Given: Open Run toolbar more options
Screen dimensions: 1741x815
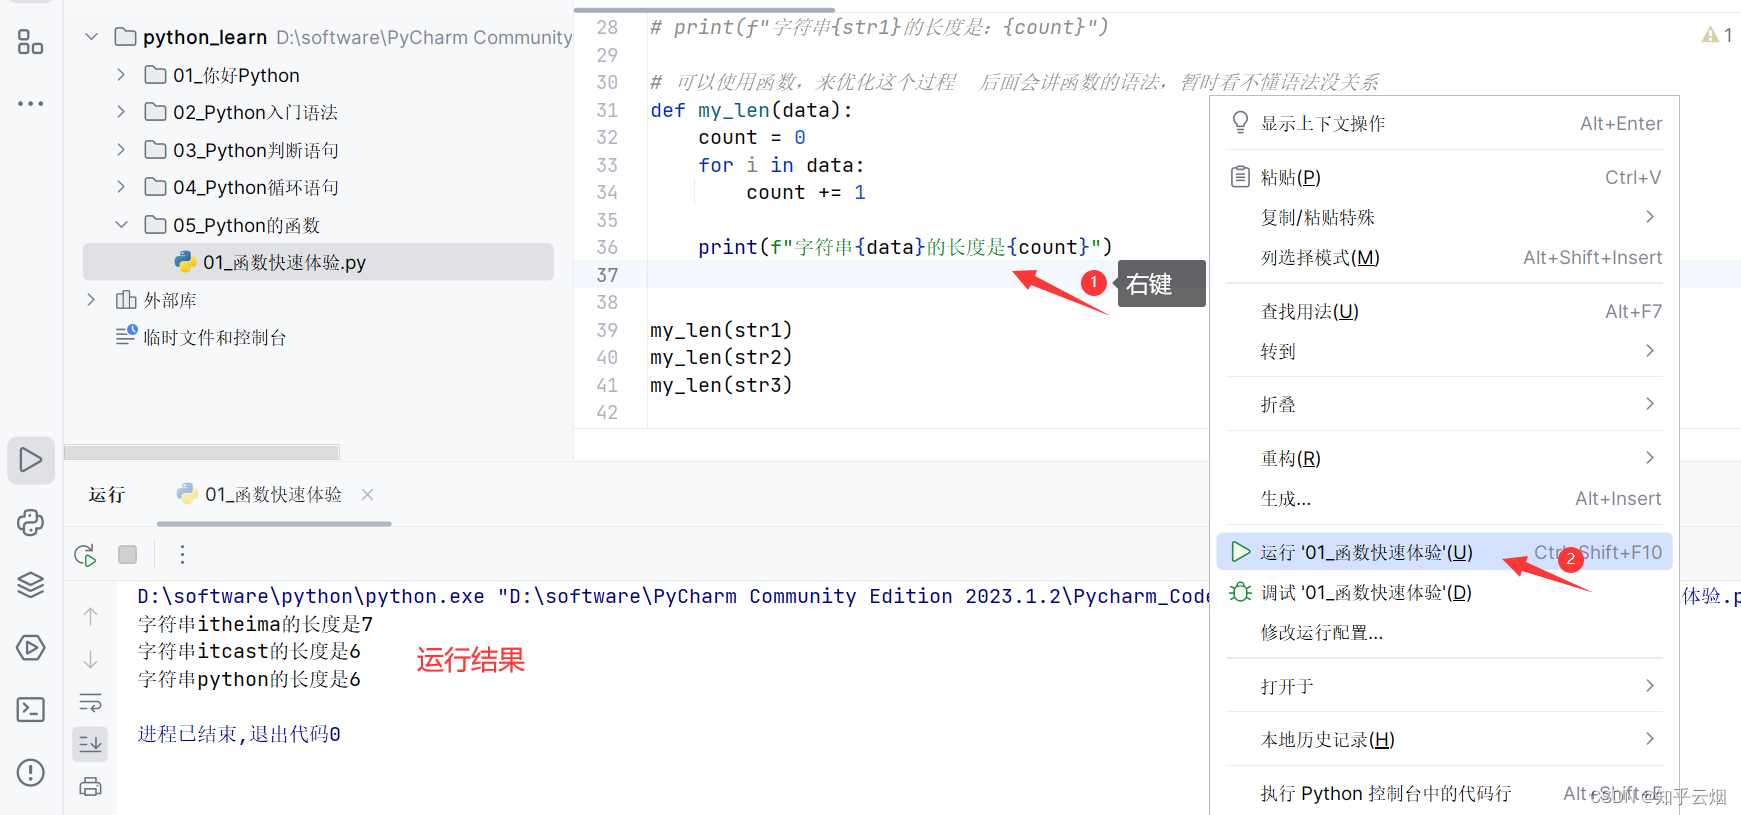Looking at the screenshot, I should [182, 554].
